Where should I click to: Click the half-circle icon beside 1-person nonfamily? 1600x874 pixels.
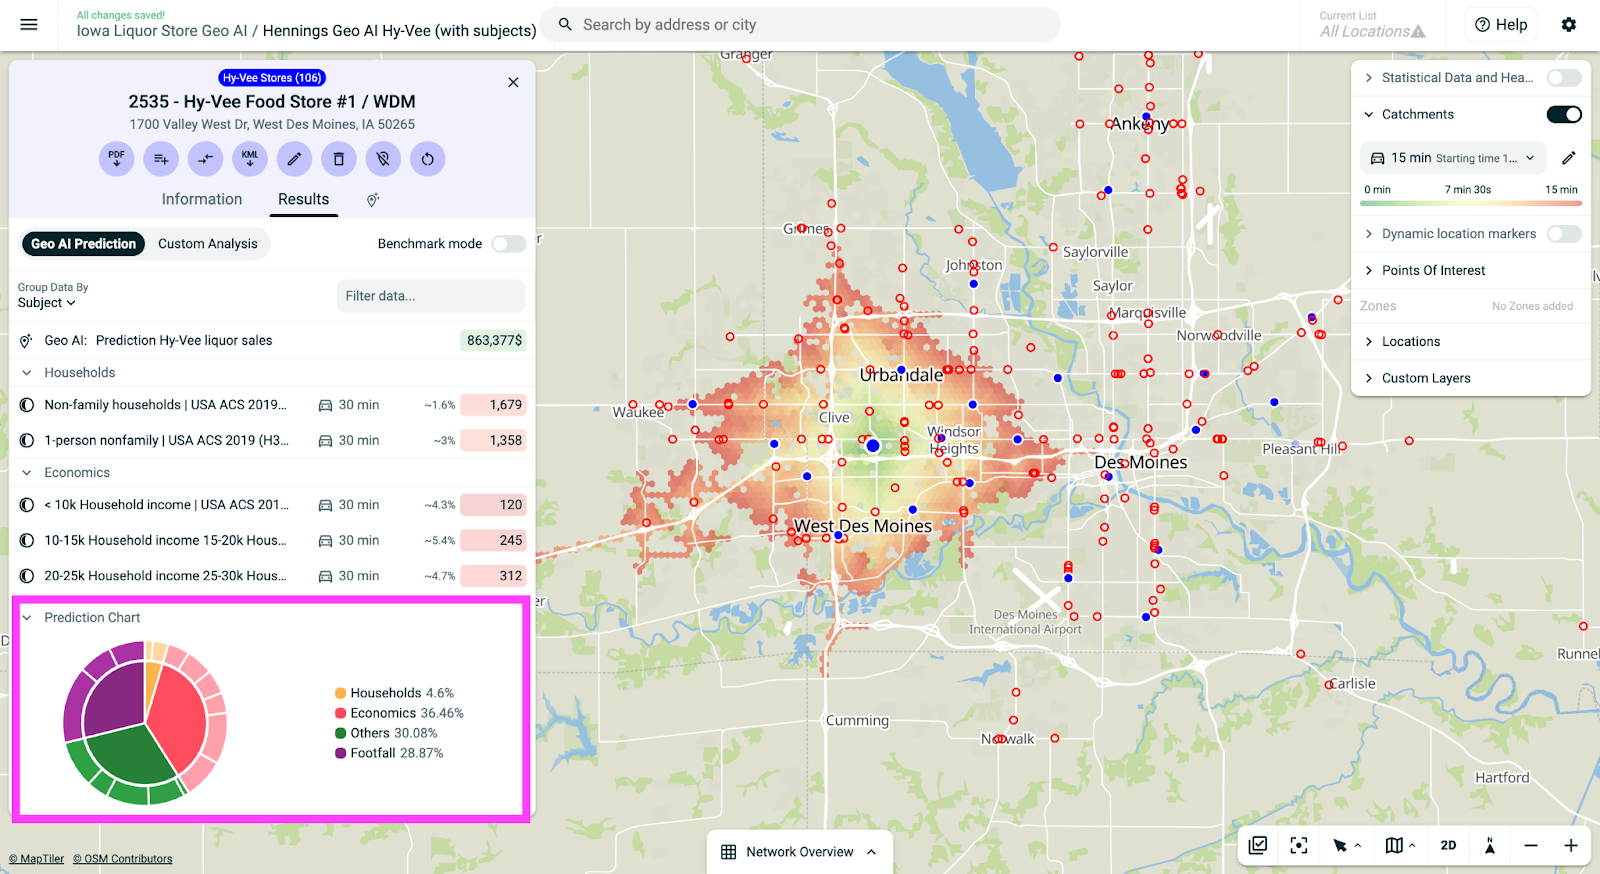coord(27,440)
